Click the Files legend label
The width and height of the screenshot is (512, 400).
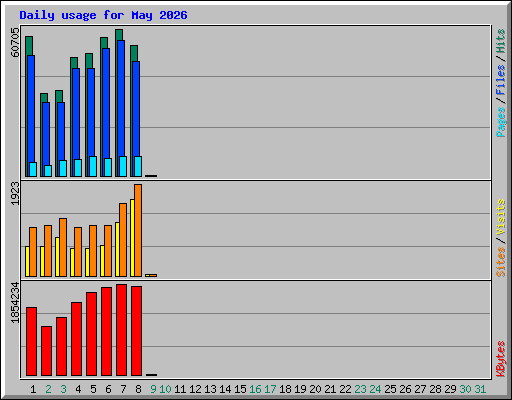(x=501, y=80)
